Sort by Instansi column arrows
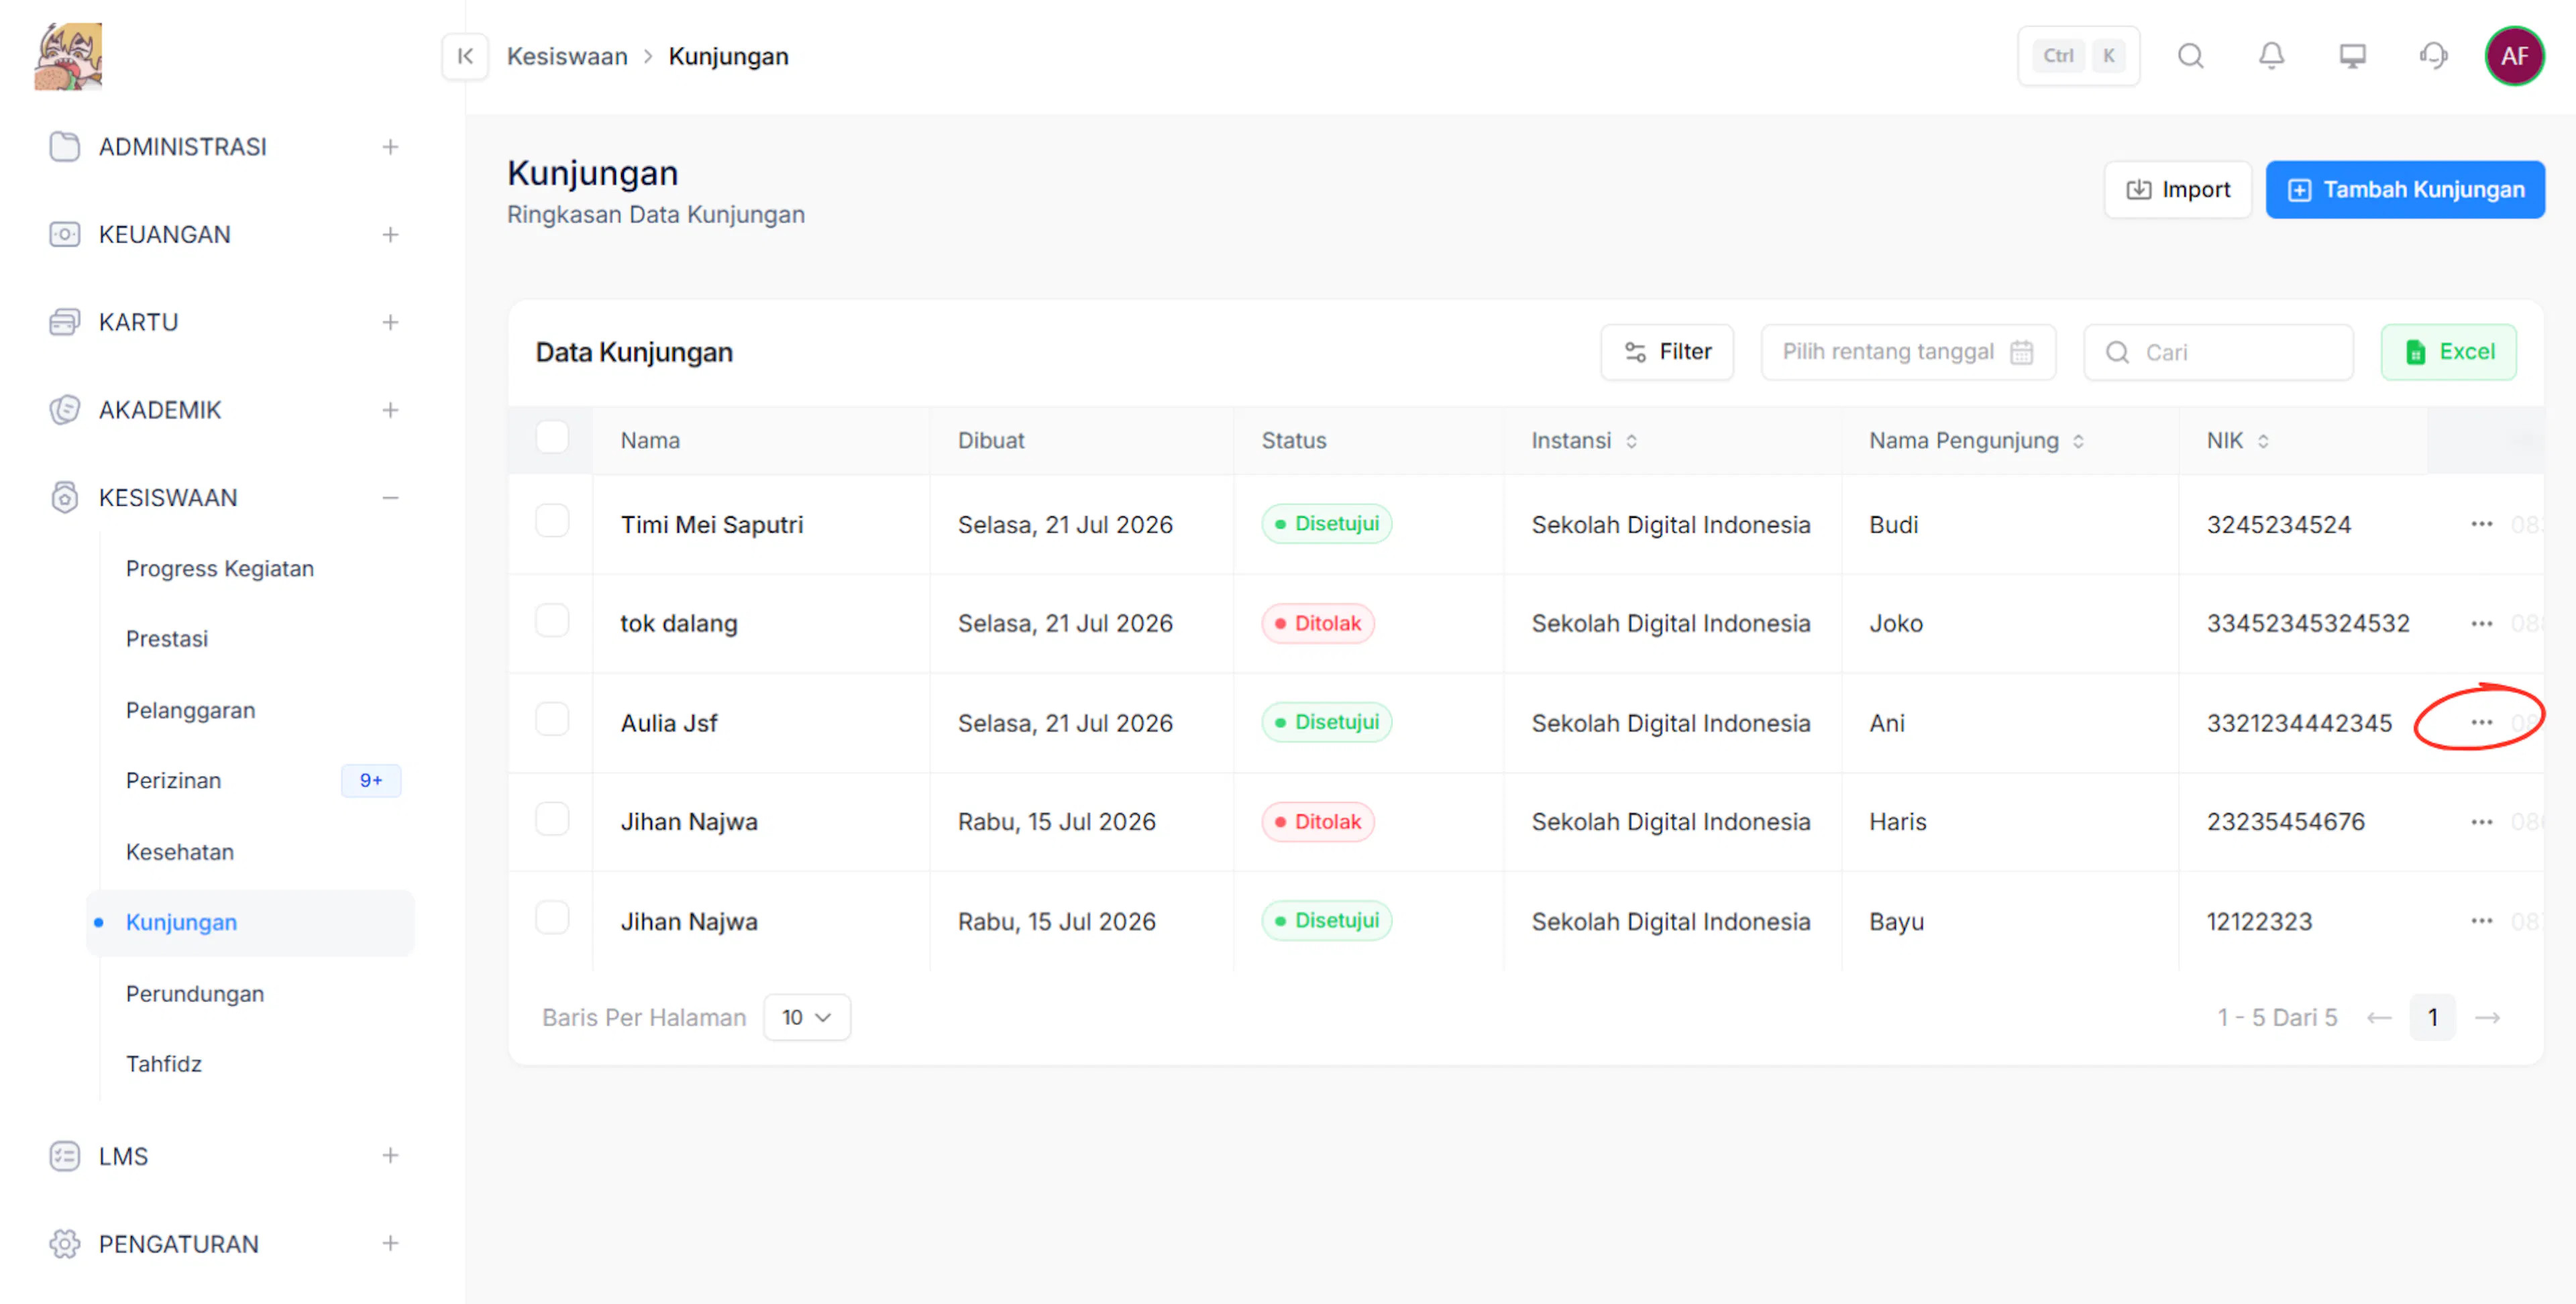The width and height of the screenshot is (2576, 1304). point(1631,441)
